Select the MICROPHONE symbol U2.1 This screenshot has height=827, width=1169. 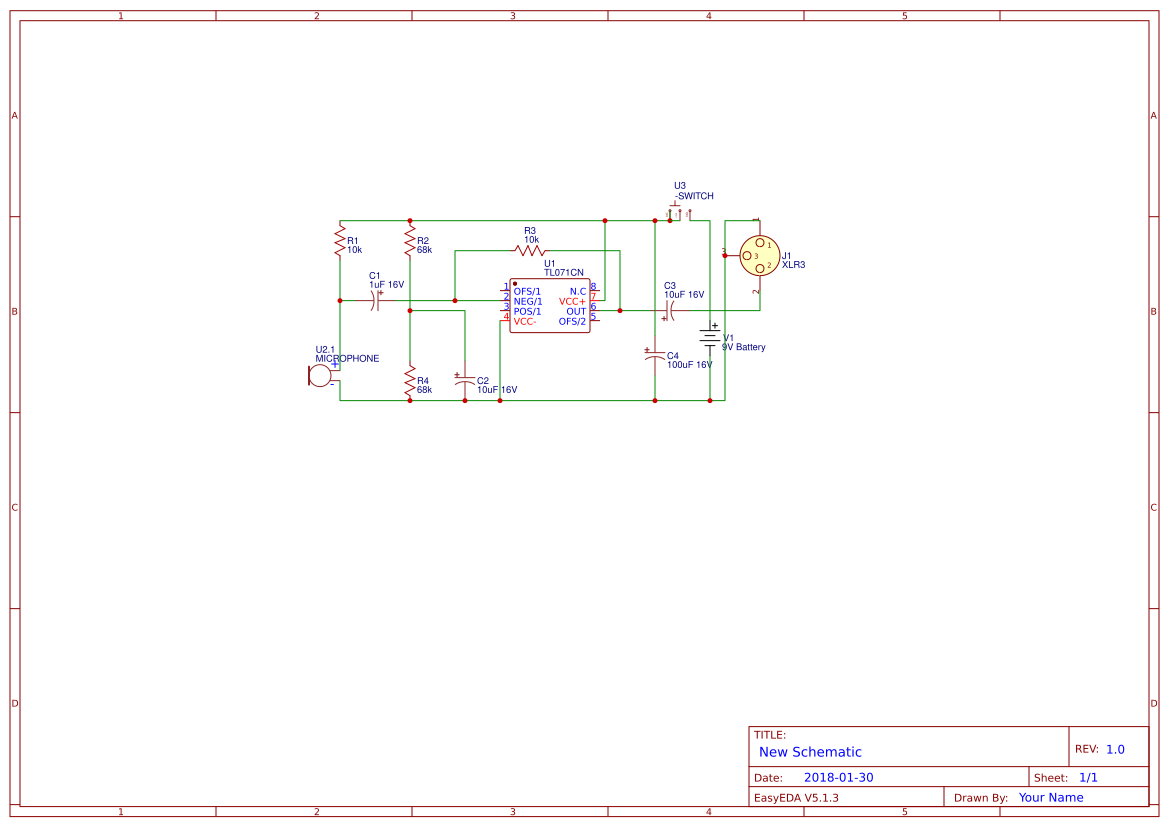click(318, 374)
